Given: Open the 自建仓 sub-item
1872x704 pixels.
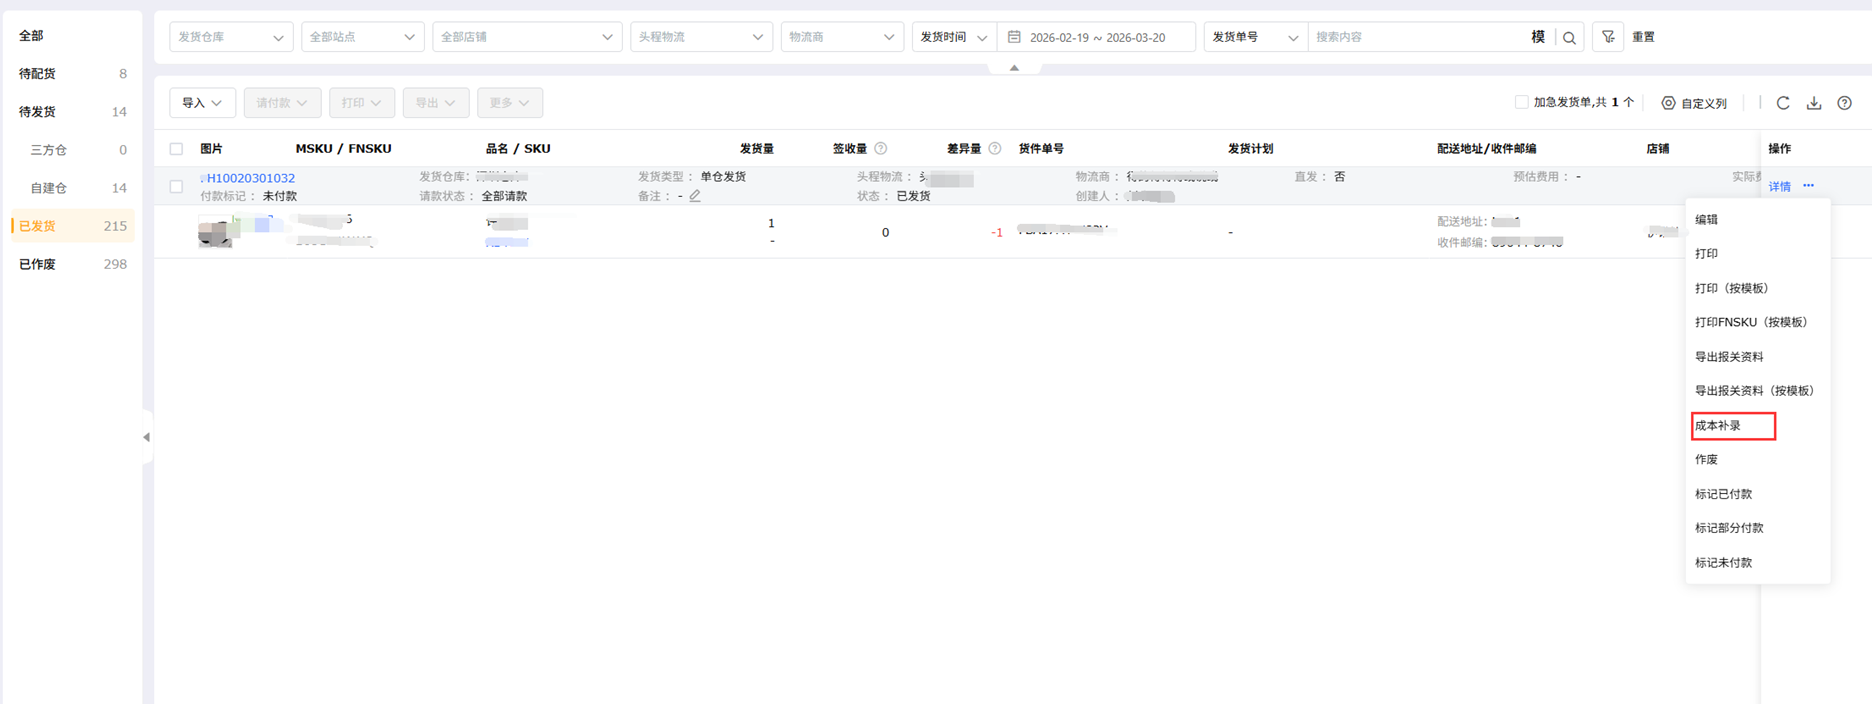Looking at the screenshot, I should pos(71,188).
